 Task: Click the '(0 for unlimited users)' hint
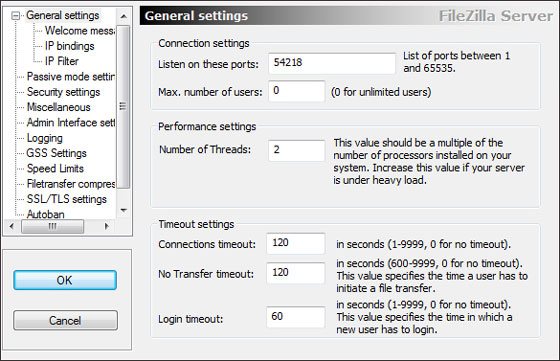coord(381,92)
